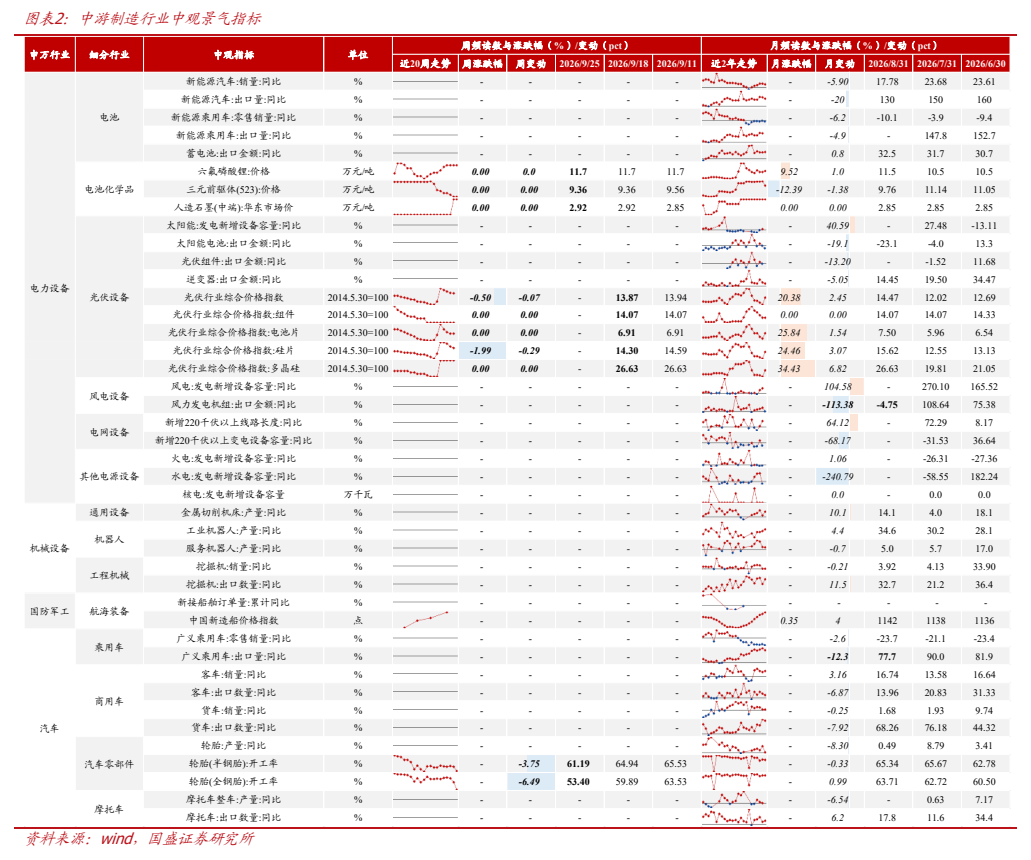Select the "中国新造船价格指数" indicator
1031x860 pixels.
(233, 620)
